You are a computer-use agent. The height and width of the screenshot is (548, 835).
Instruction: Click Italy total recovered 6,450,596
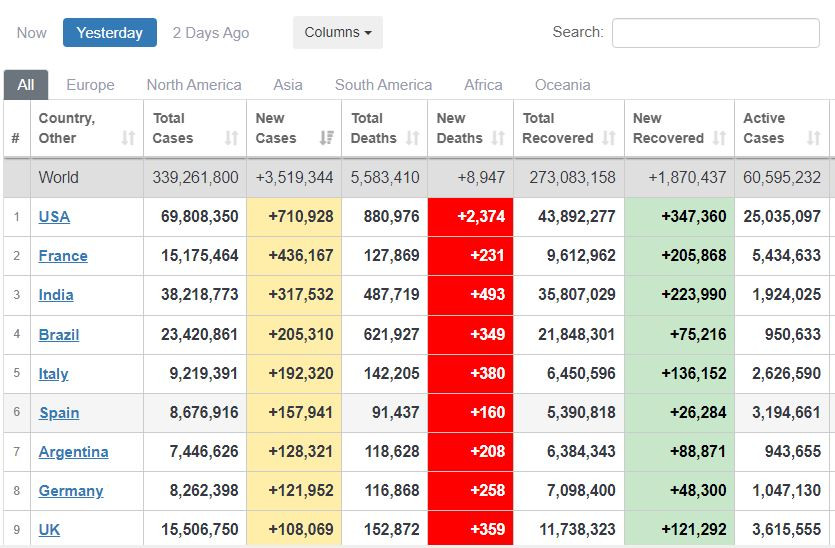coord(581,373)
